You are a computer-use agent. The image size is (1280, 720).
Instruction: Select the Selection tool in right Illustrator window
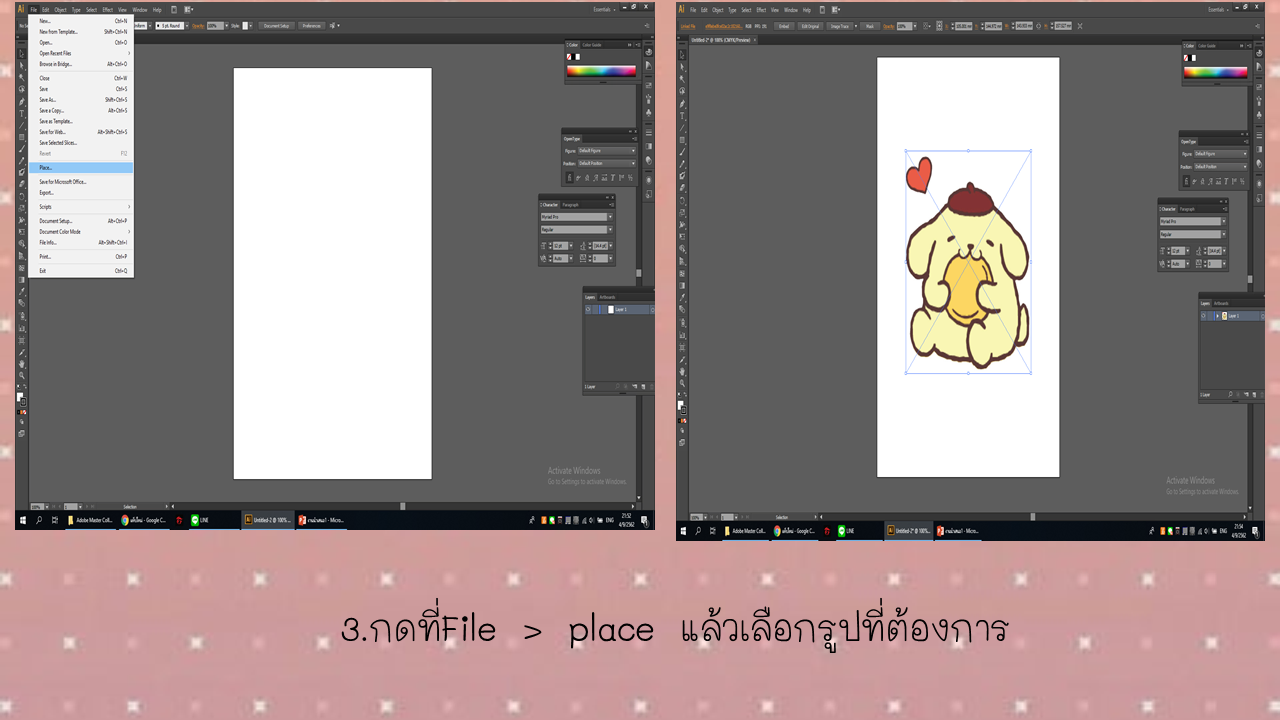[x=682, y=55]
